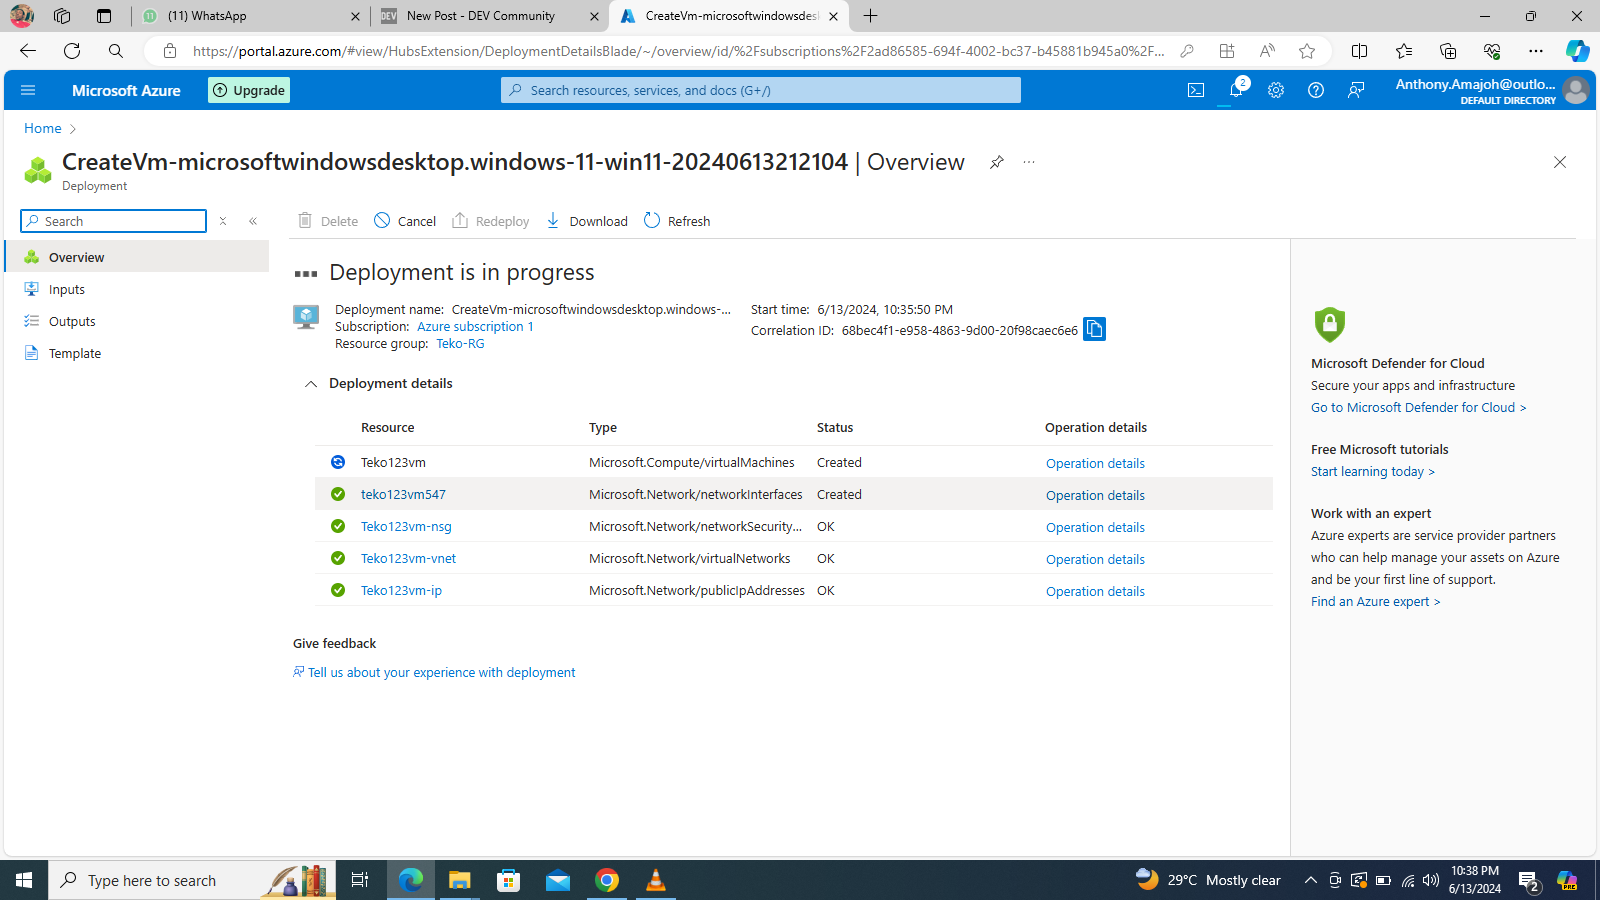
Task: Open the Windows Start menu
Action: point(24,880)
